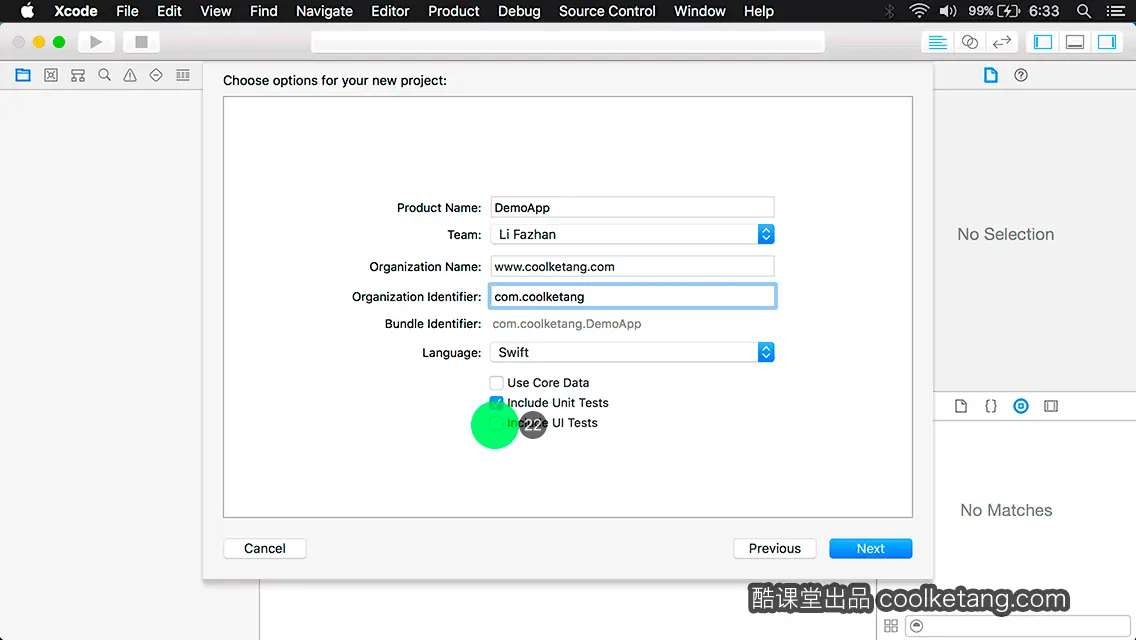Click the Run play button
The height and width of the screenshot is (640, 1136).
click(x=96, y=42)
